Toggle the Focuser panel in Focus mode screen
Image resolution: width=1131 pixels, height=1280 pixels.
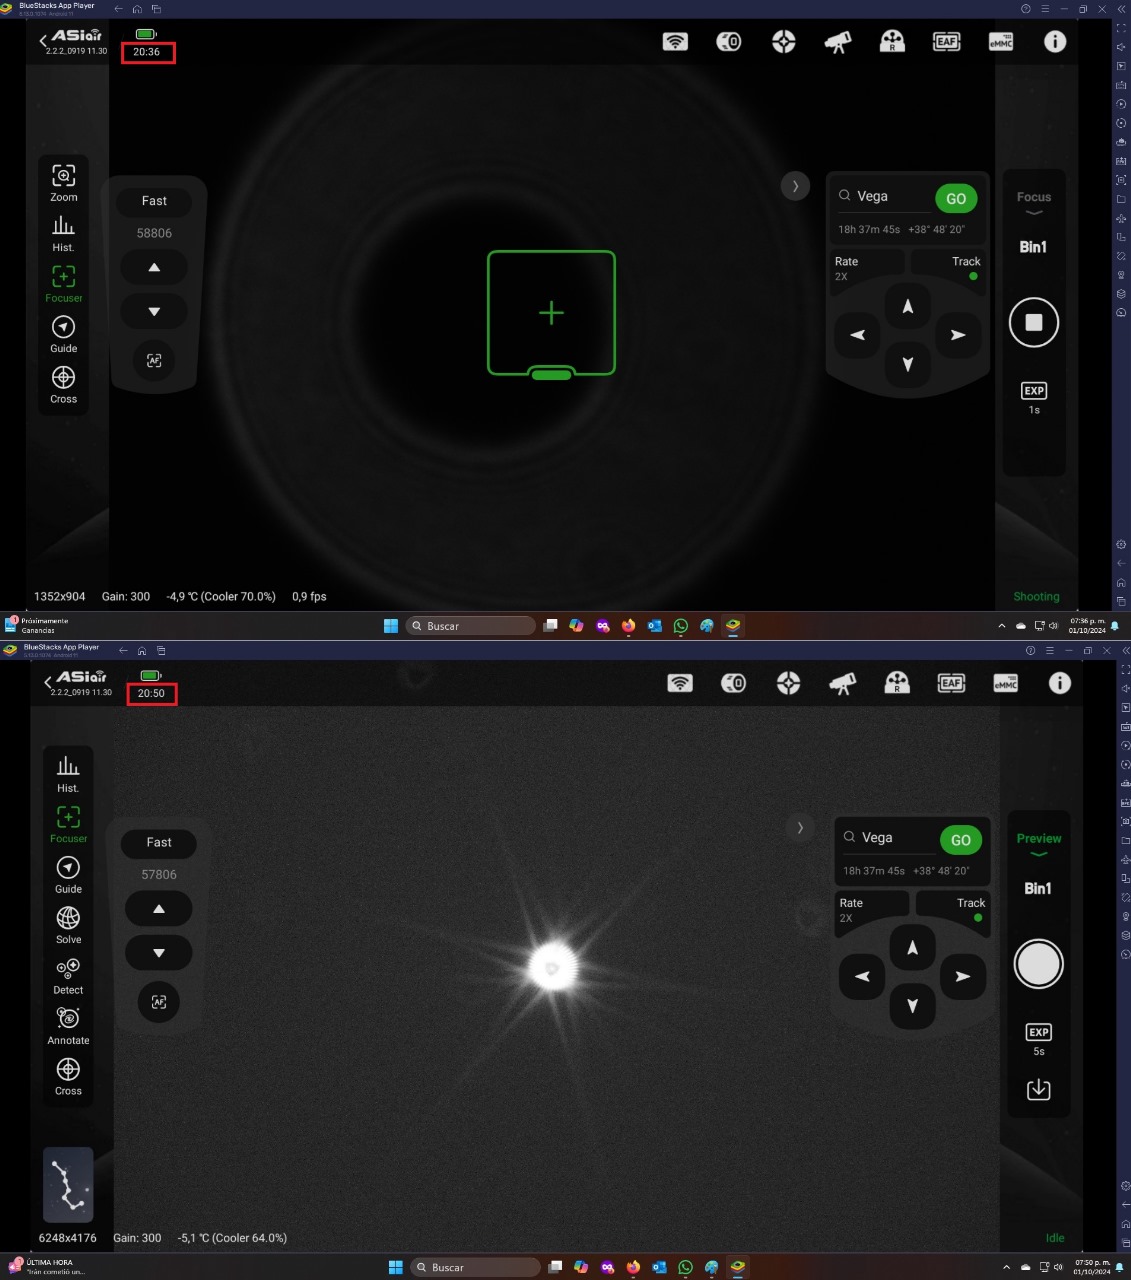pyautogui.click(x=64, y=284)
